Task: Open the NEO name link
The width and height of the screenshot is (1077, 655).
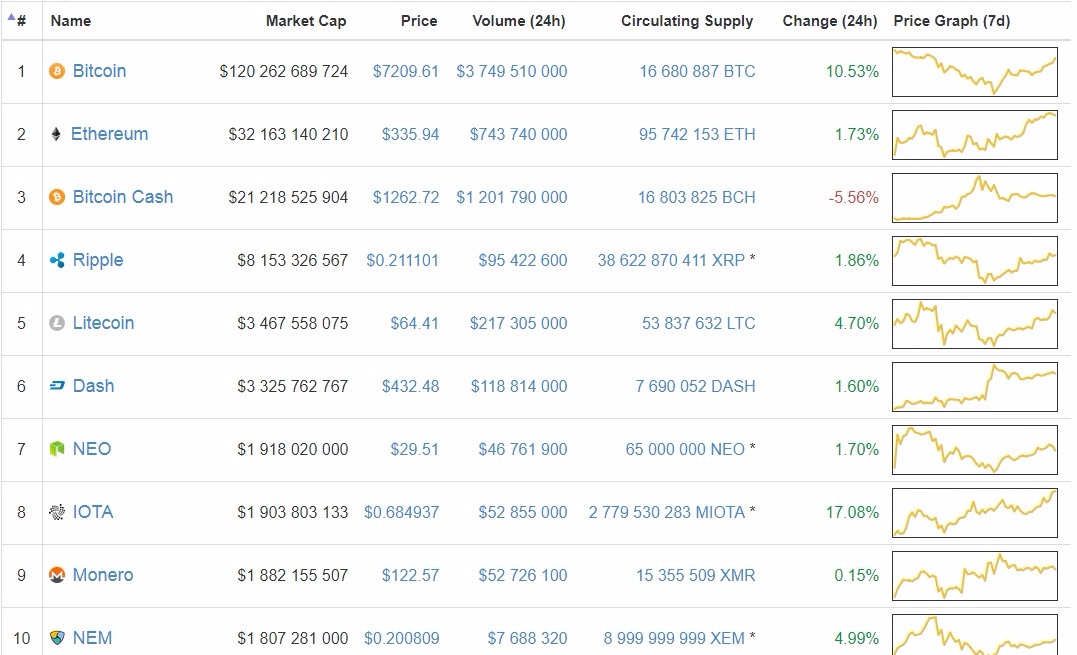Action: pos(92,449)
